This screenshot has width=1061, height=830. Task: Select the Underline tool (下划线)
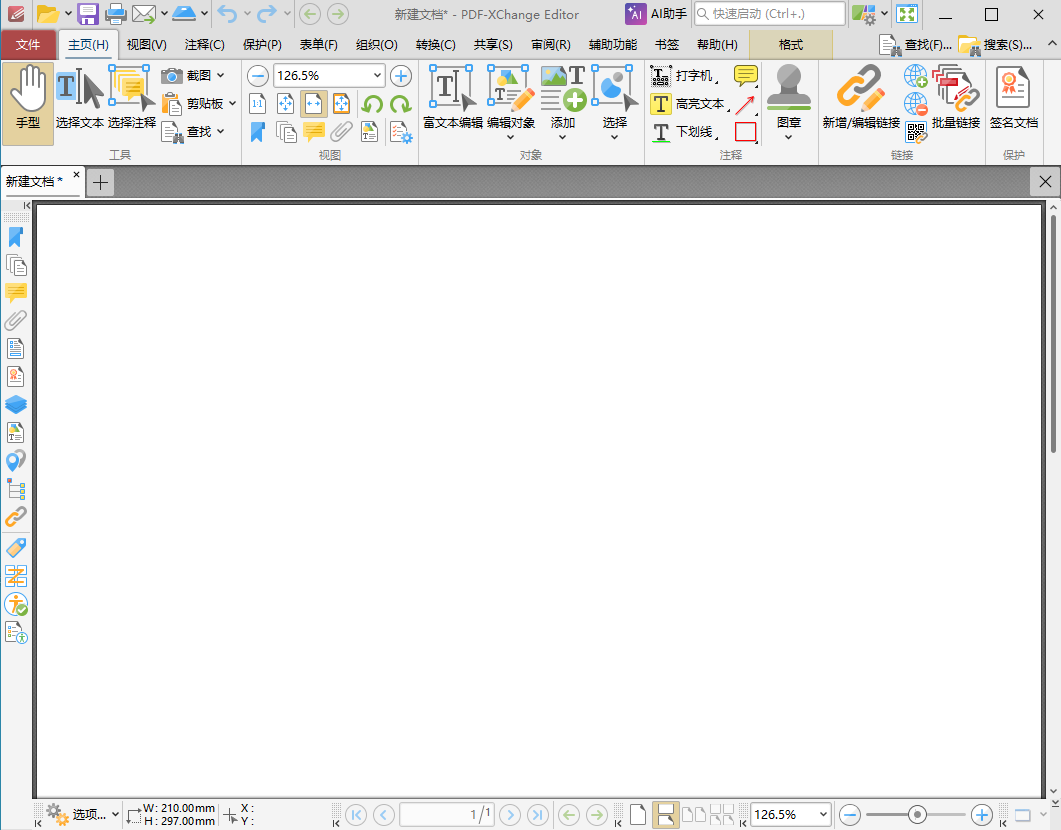tap(684, 131)
